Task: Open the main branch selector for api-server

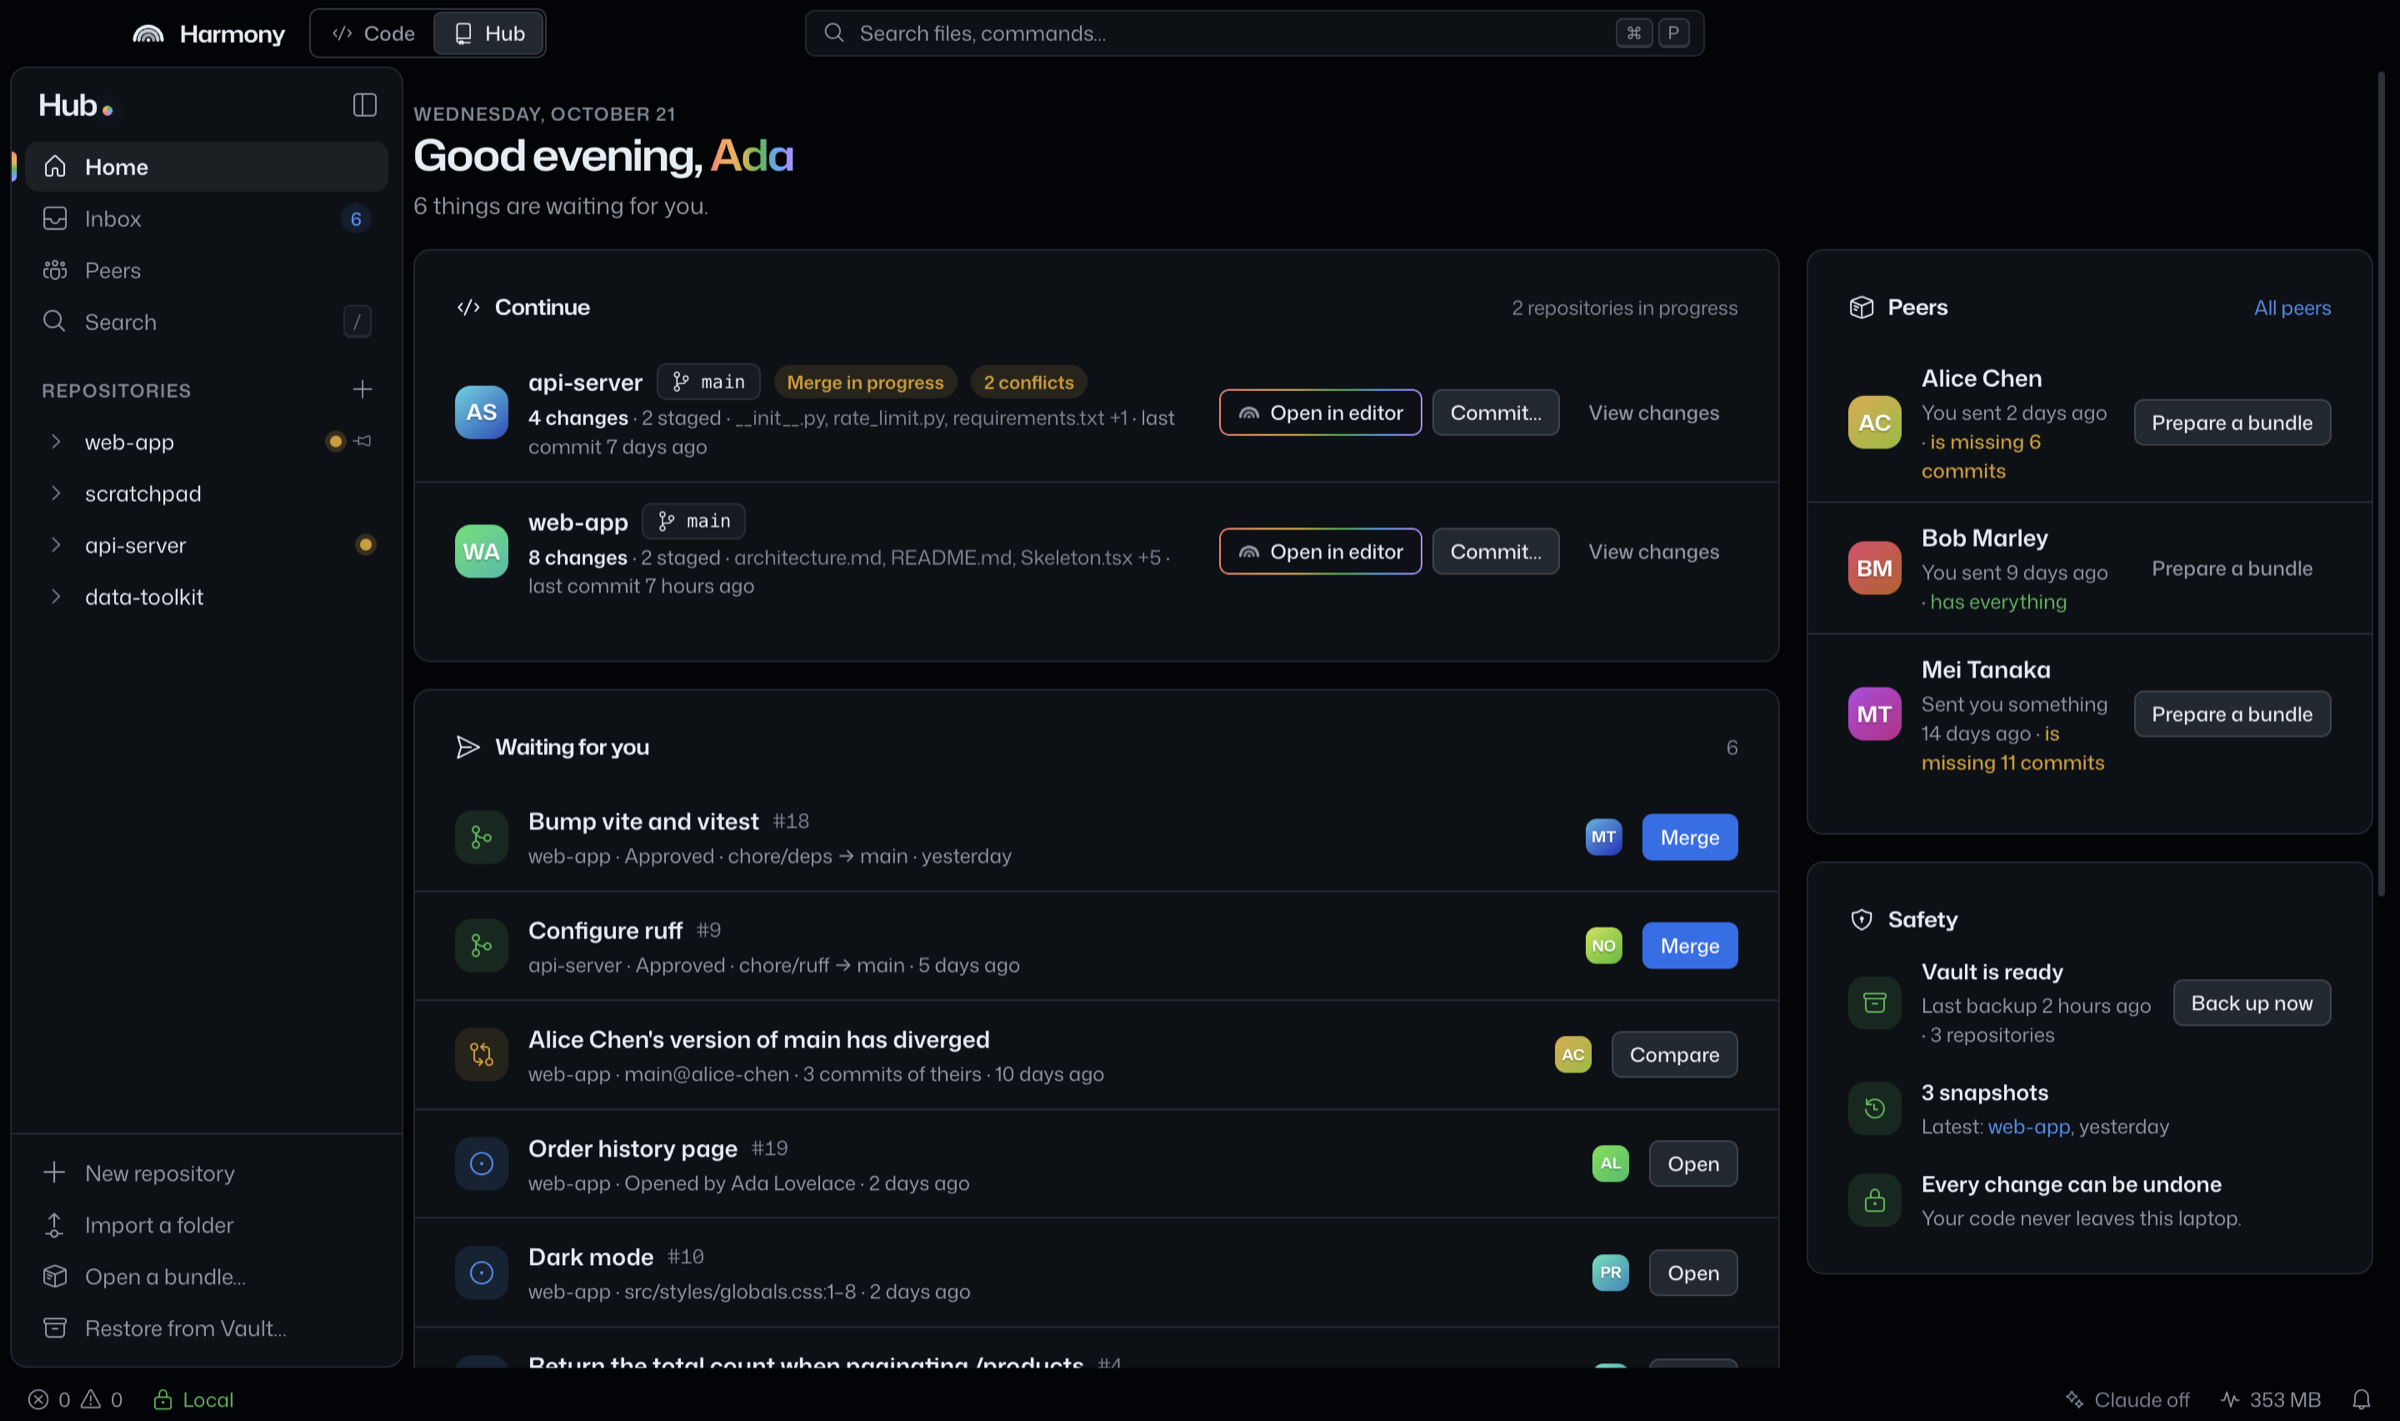Action: pyautogui.click(x=708, y=382)
